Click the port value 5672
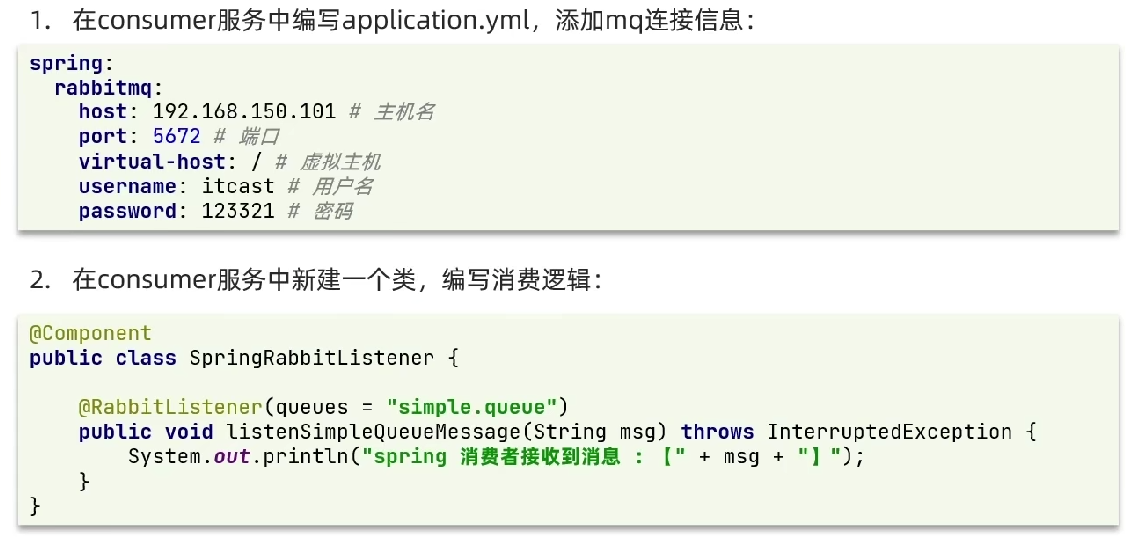The width and height of the screenshot is (1147, 544). click(176, 136)
